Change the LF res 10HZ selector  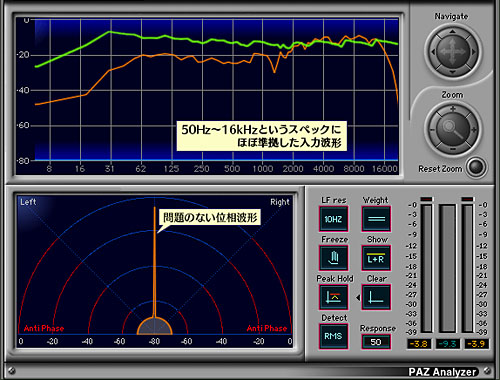tap(334, 219)
